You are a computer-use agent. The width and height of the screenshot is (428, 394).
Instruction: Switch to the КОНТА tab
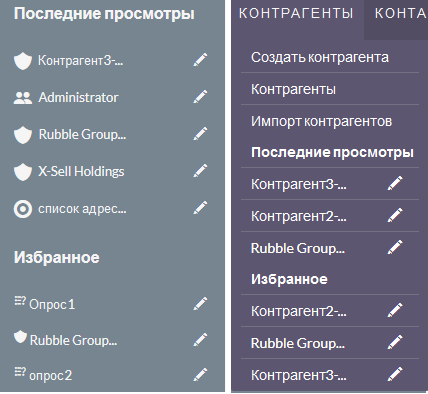tap(401, 14)
